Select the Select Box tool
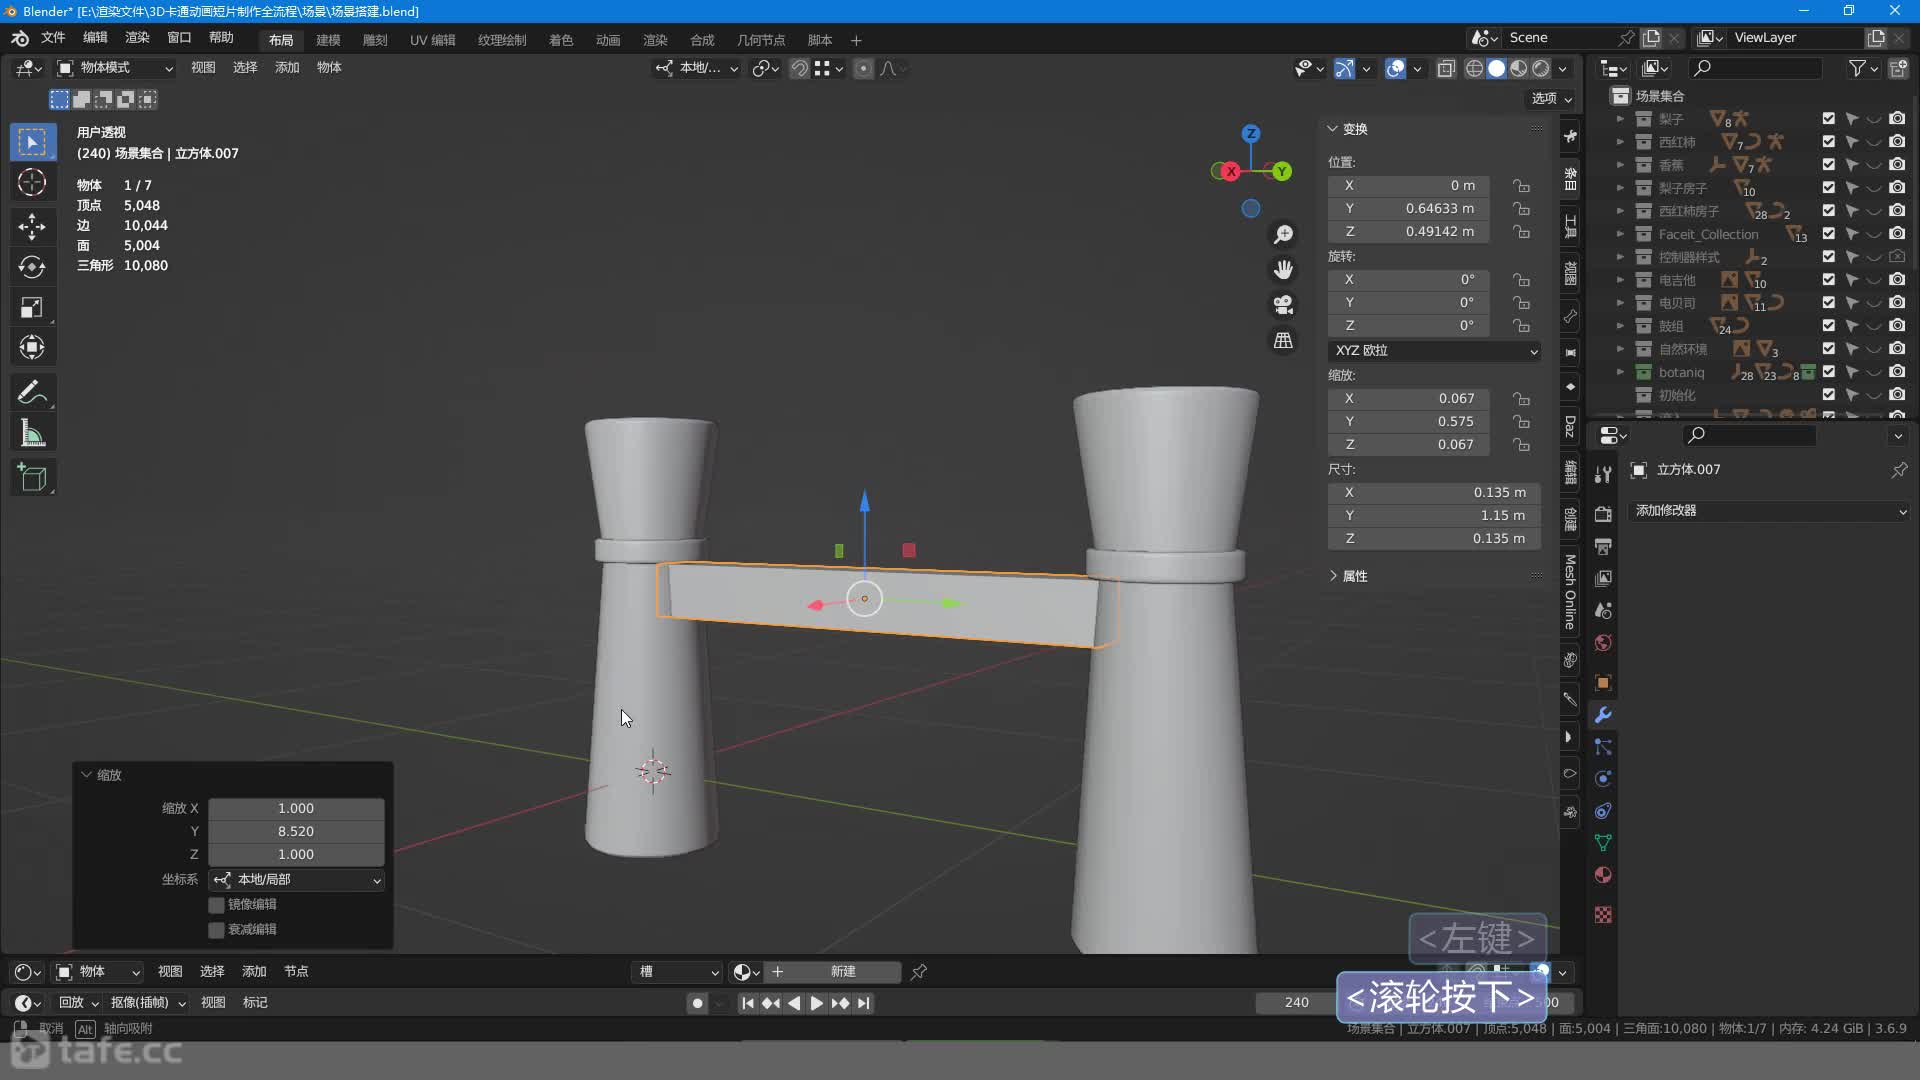 (x=32, y=142)
